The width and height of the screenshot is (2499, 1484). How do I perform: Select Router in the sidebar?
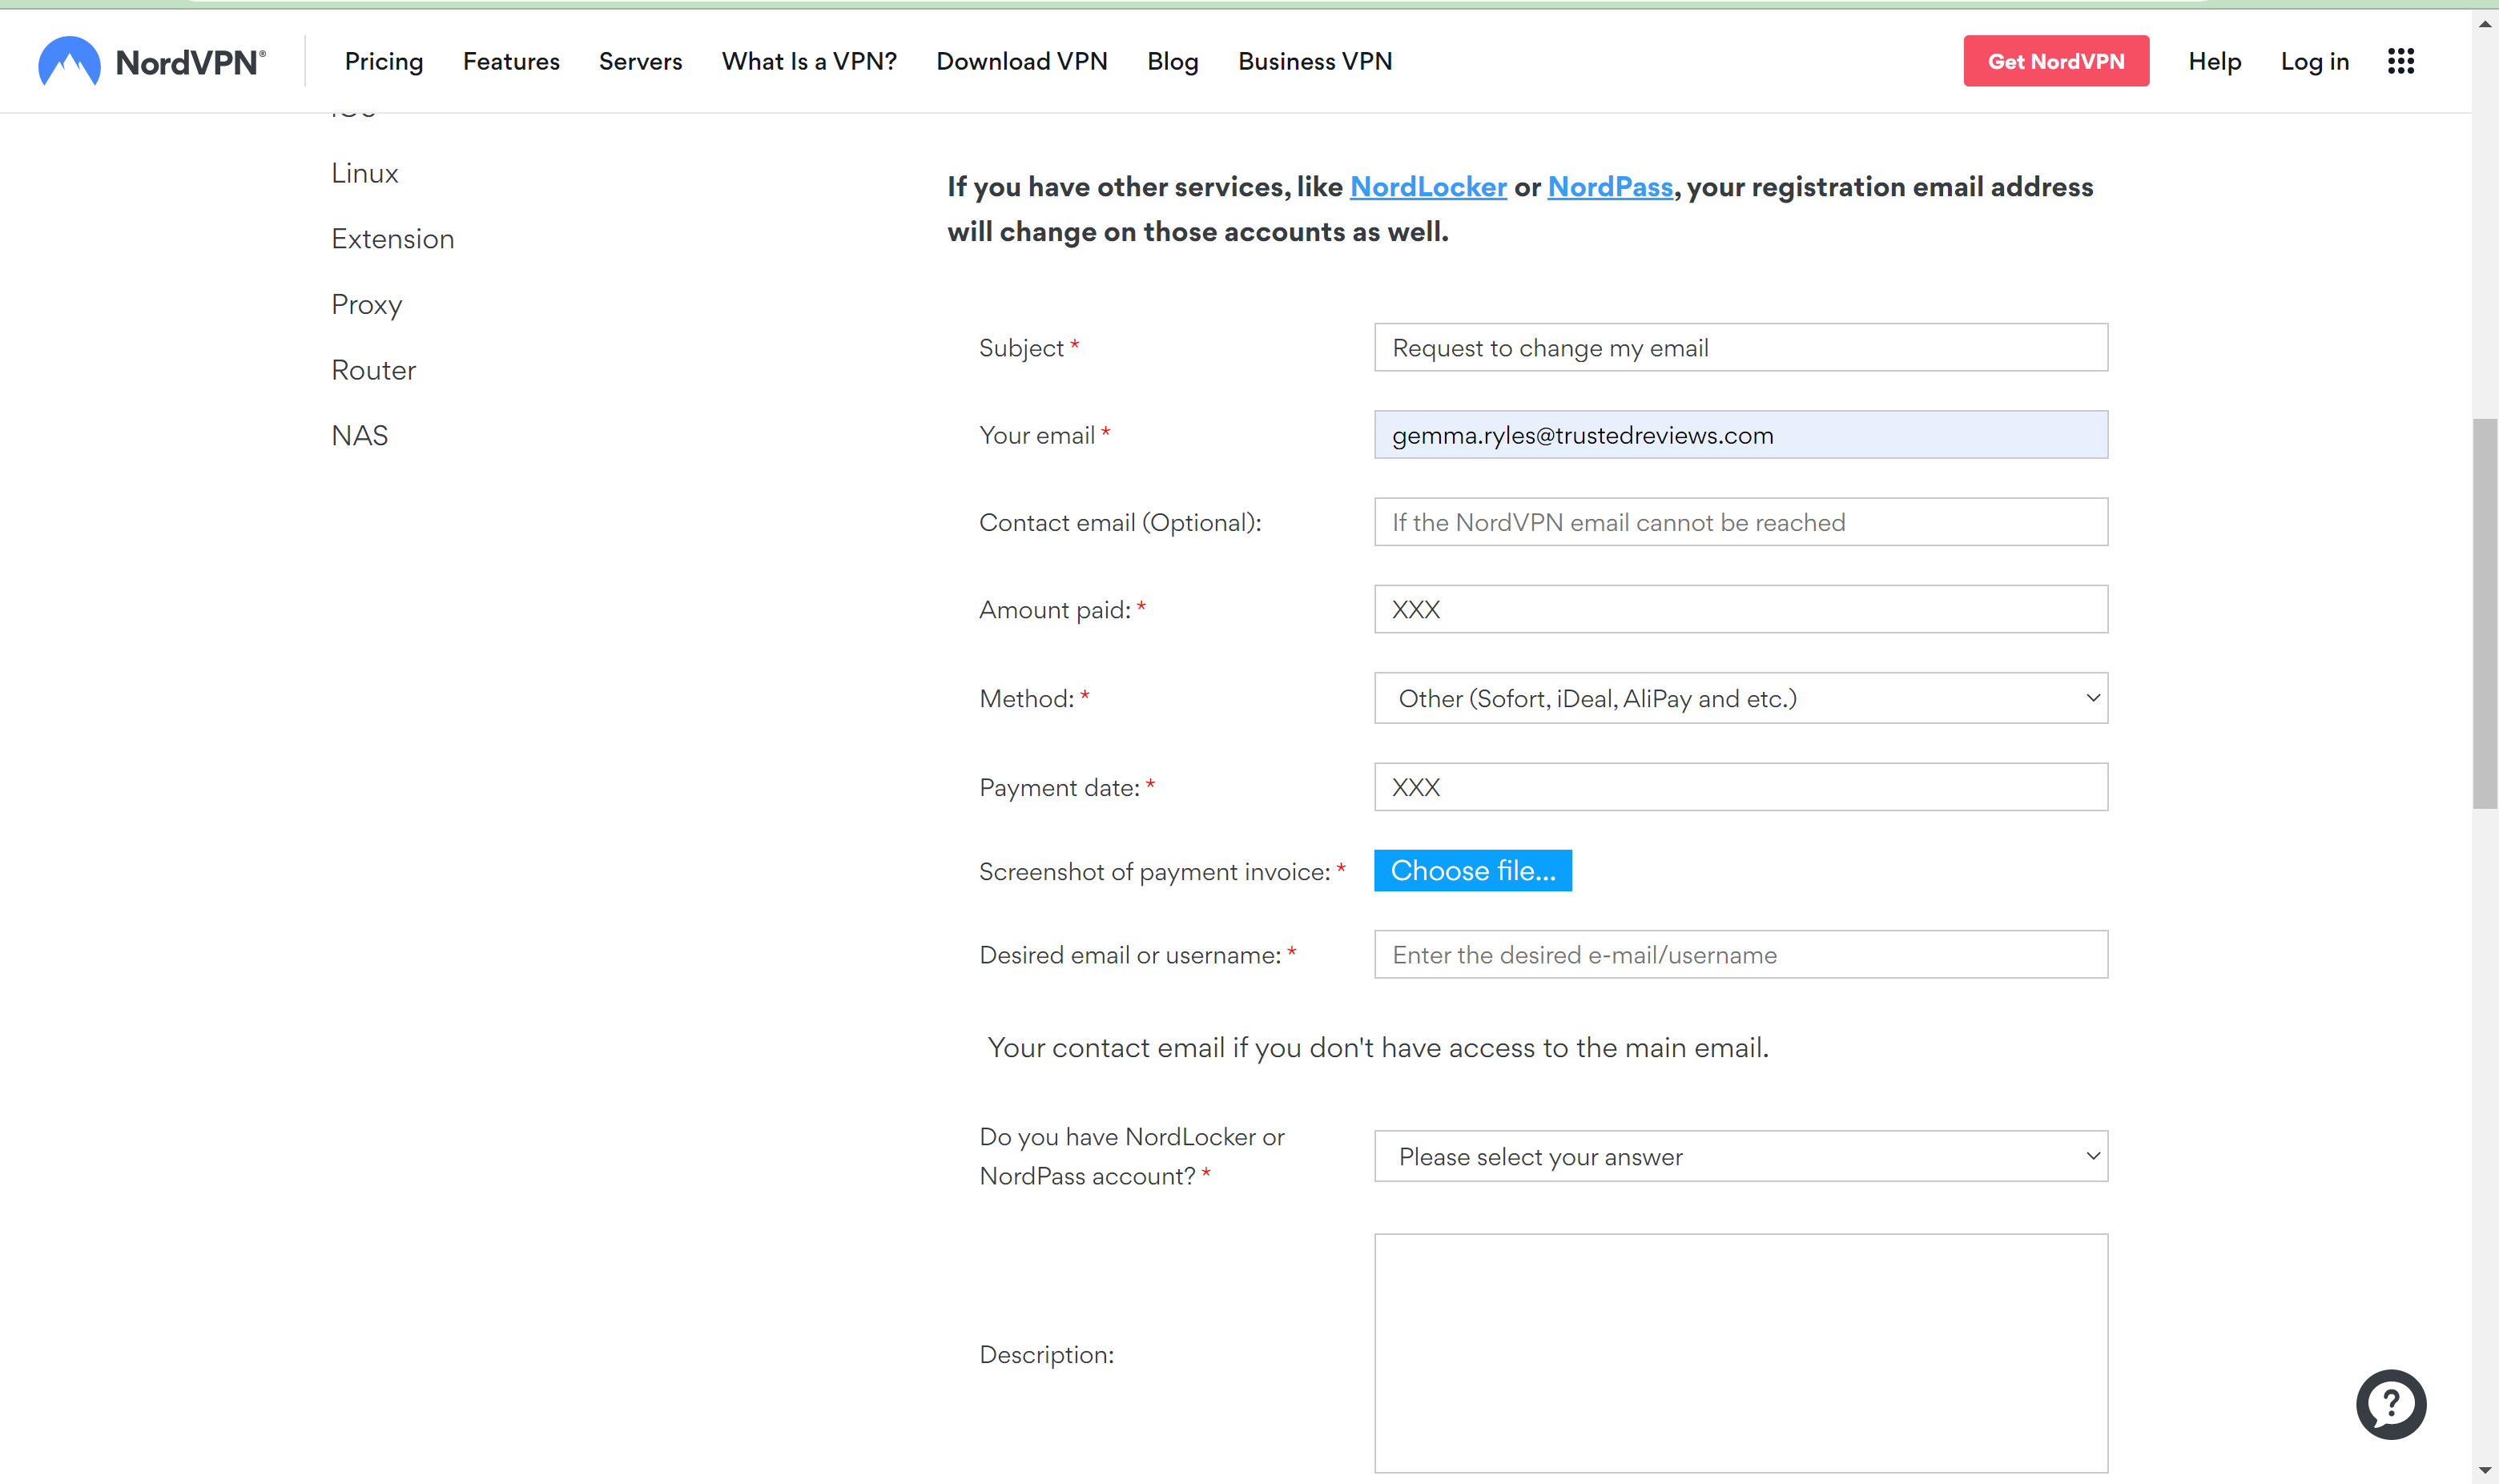click(374, 370)
